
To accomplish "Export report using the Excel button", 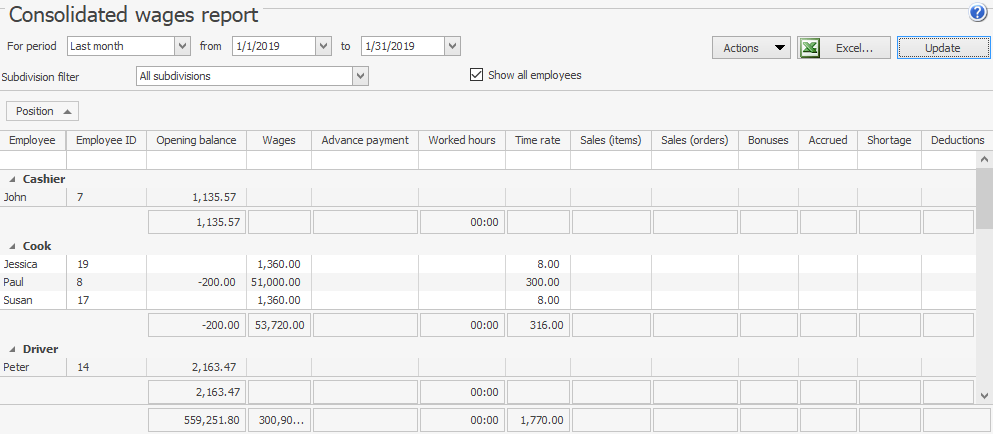I will pyautogui.click(x=843, y=48).
